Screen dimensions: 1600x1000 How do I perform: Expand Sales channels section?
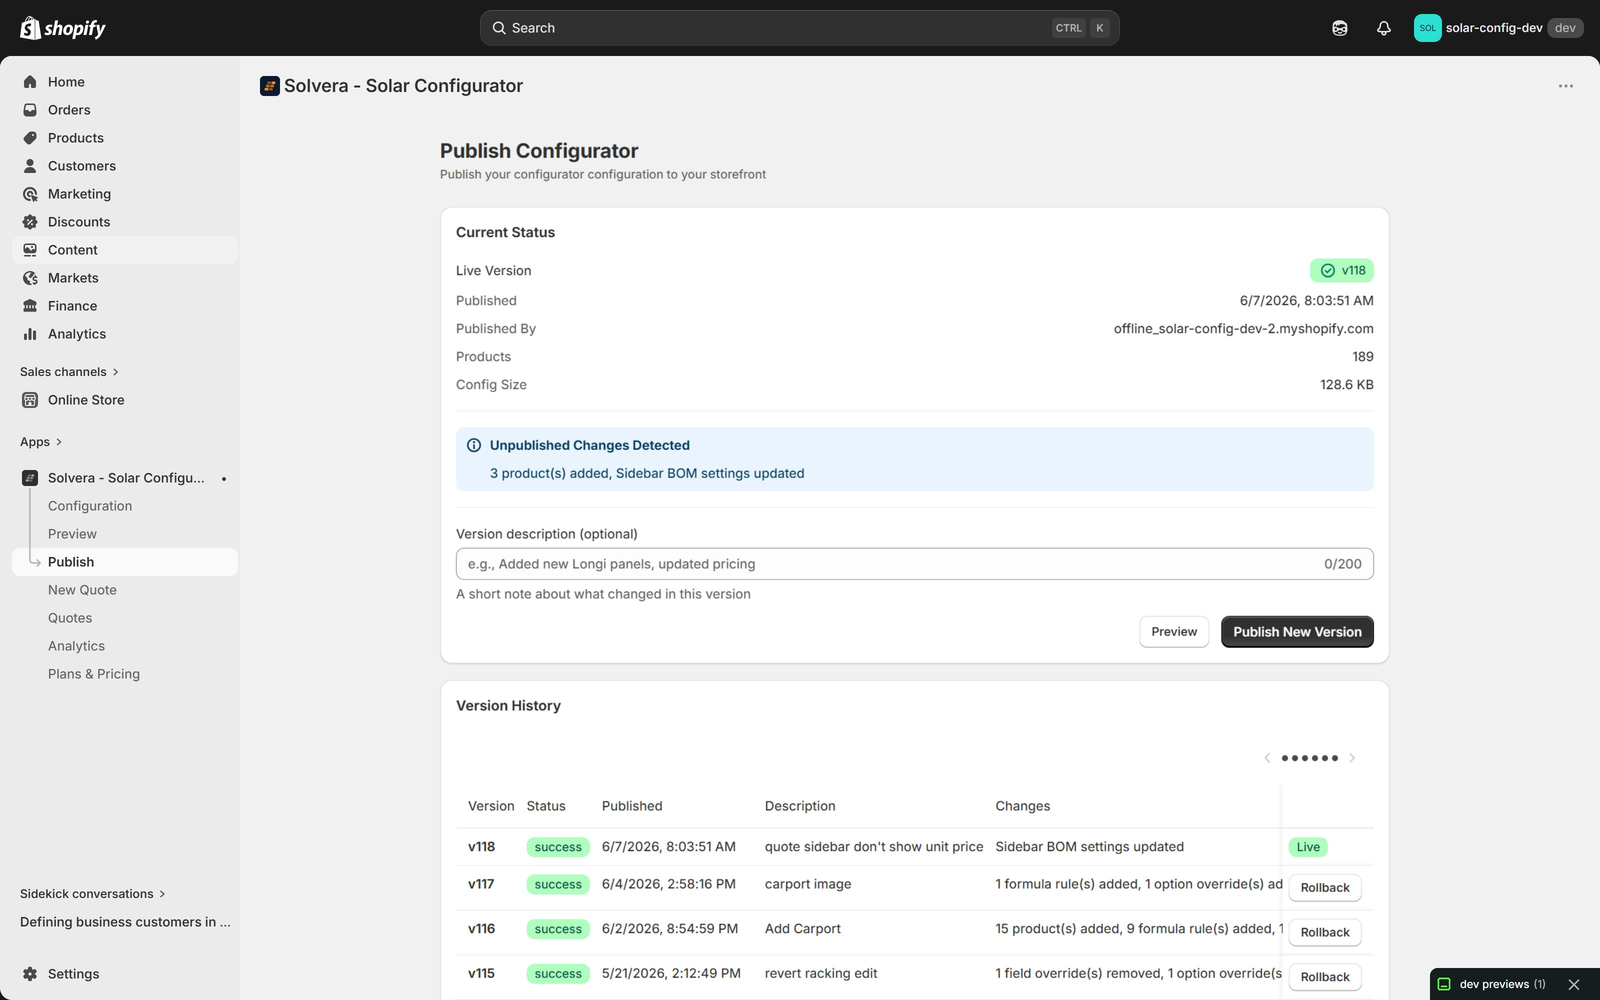tap(69, 372)
